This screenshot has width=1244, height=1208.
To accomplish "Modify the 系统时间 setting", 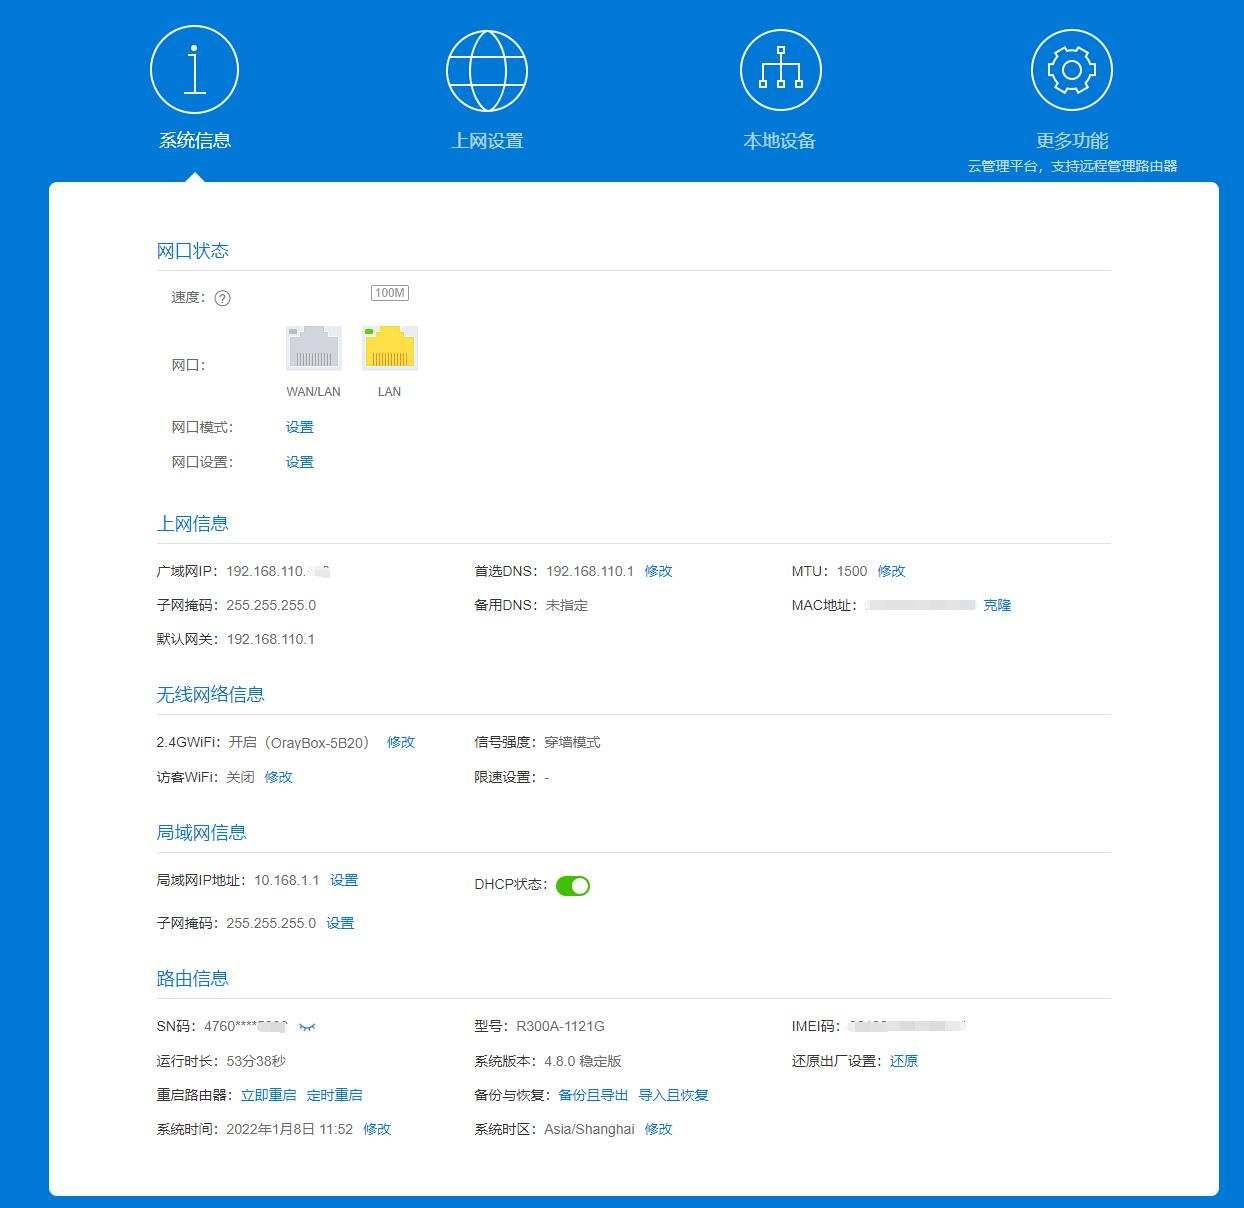I will [377, 1129].
